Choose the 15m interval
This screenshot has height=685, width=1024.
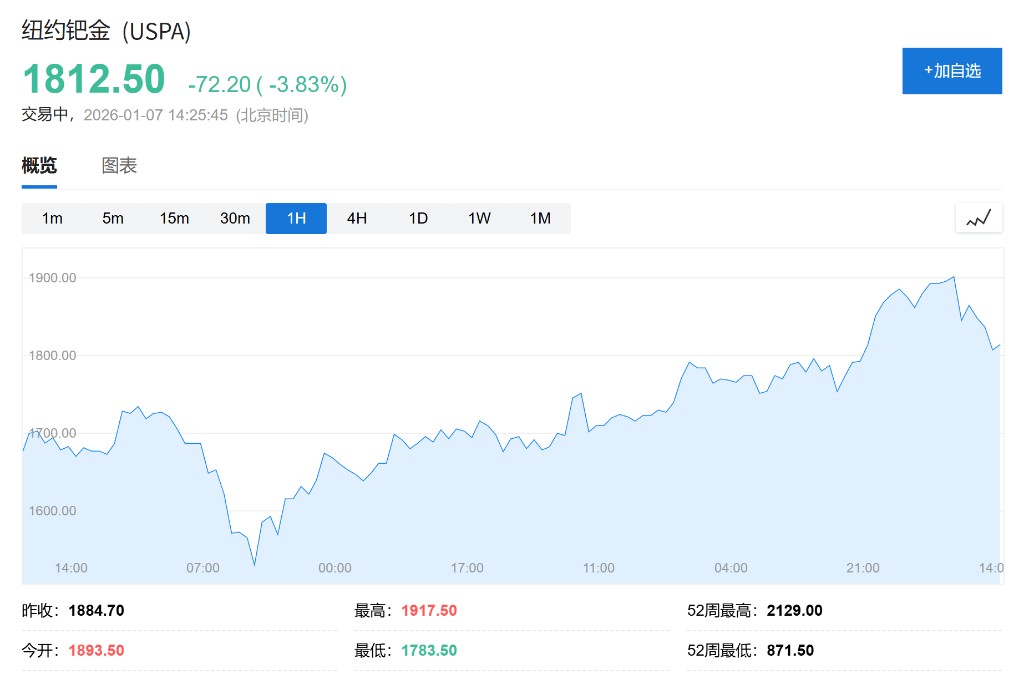click(x=174, y=218)
